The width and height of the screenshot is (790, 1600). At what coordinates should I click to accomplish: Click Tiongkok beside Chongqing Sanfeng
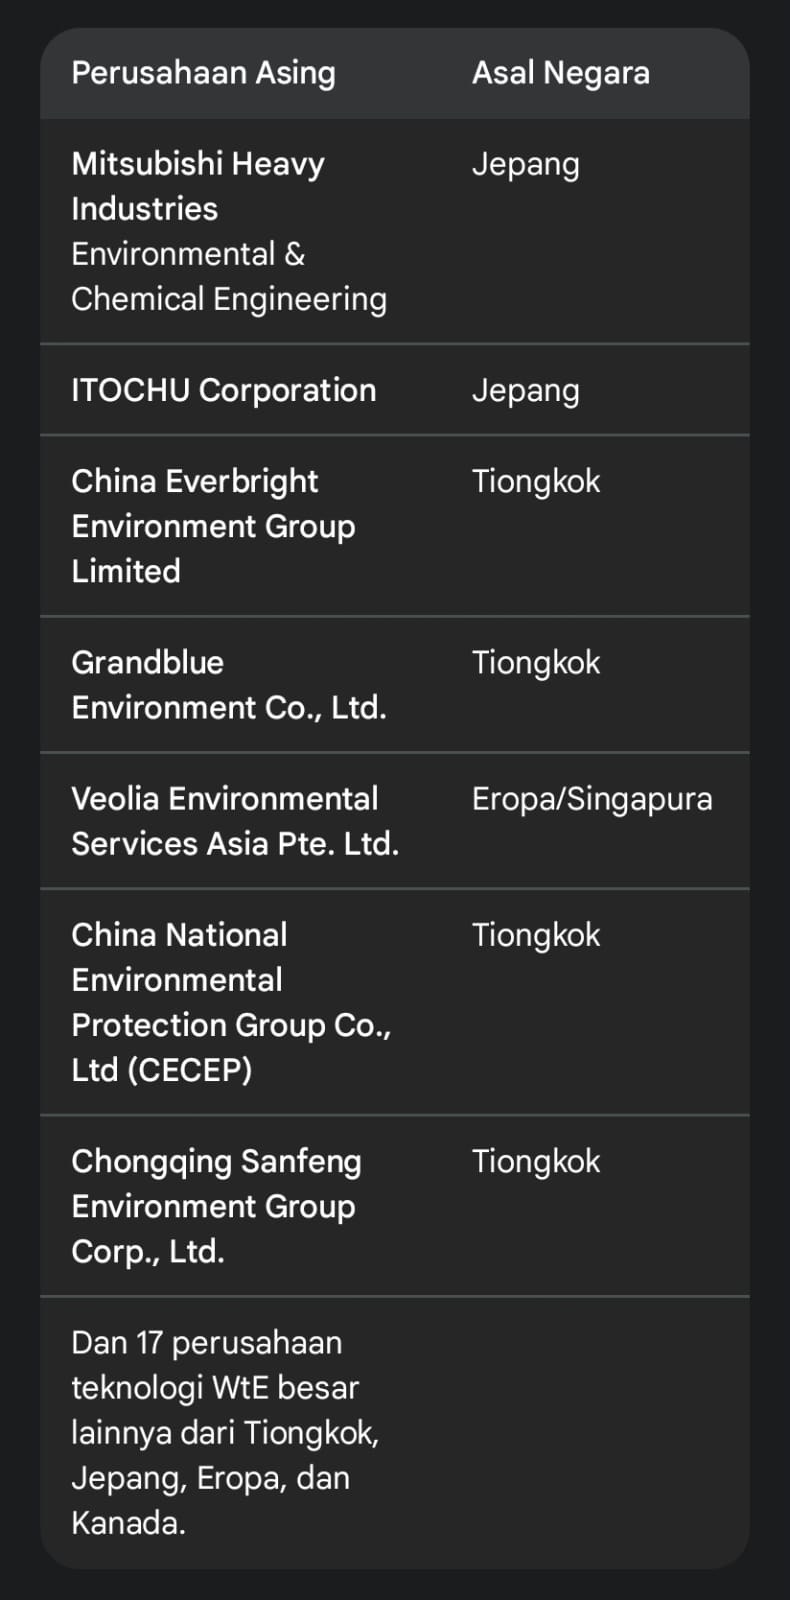coord(535,1161)
